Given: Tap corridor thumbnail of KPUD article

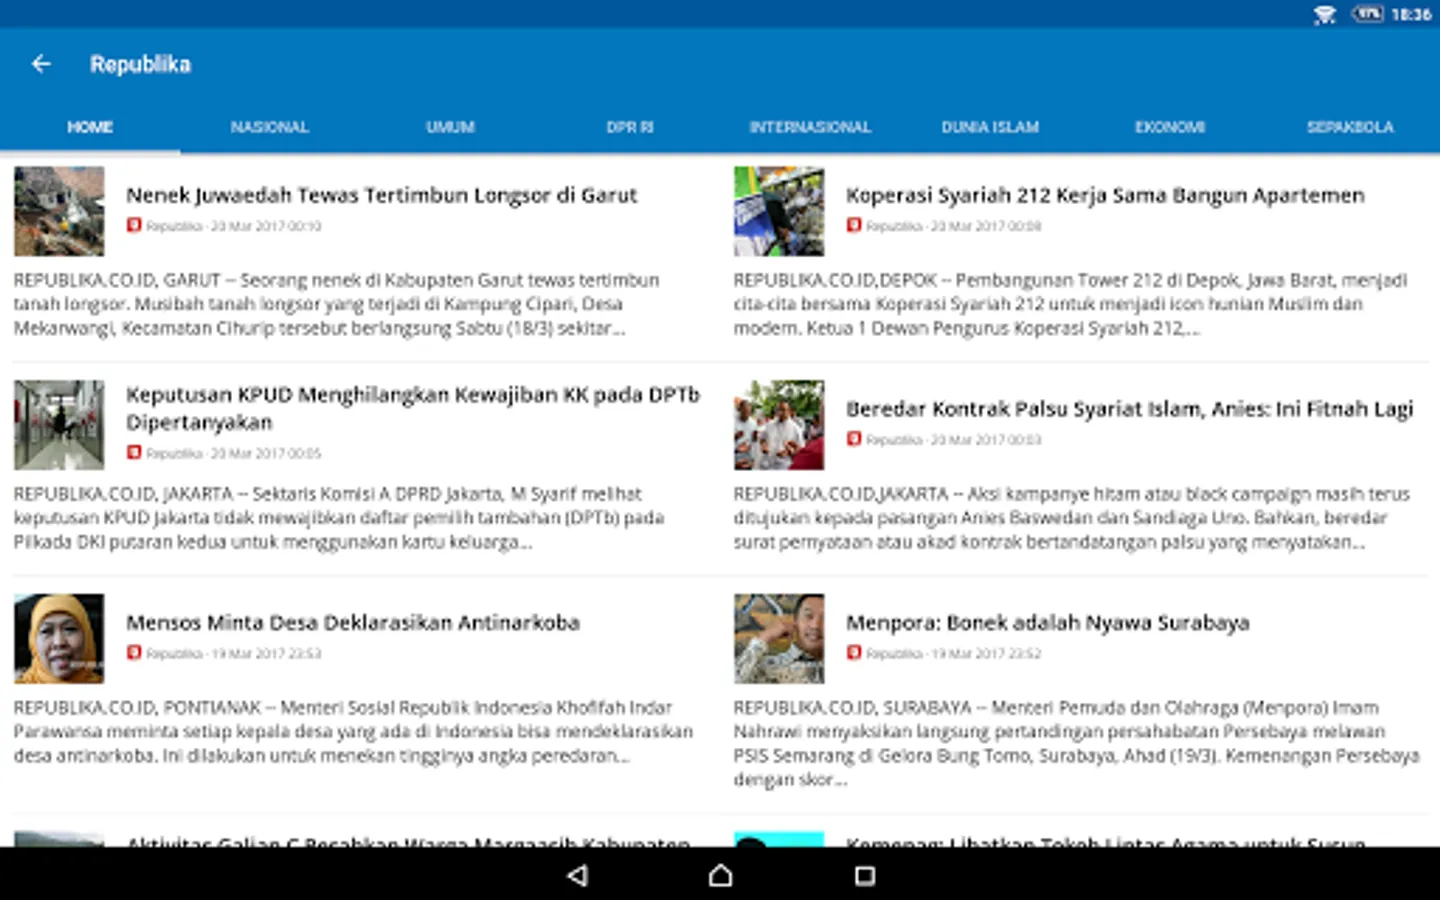Looking at the screenshot, I should 59,425.
